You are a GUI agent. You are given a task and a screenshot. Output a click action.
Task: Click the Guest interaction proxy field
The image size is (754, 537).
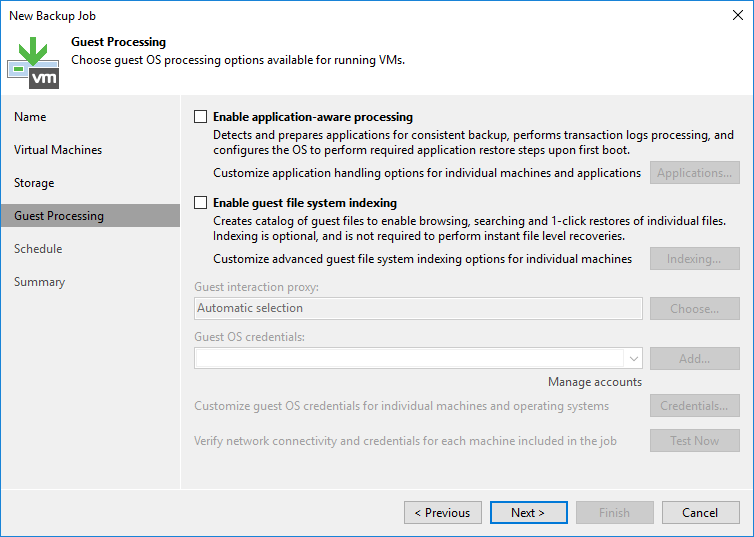418,309
